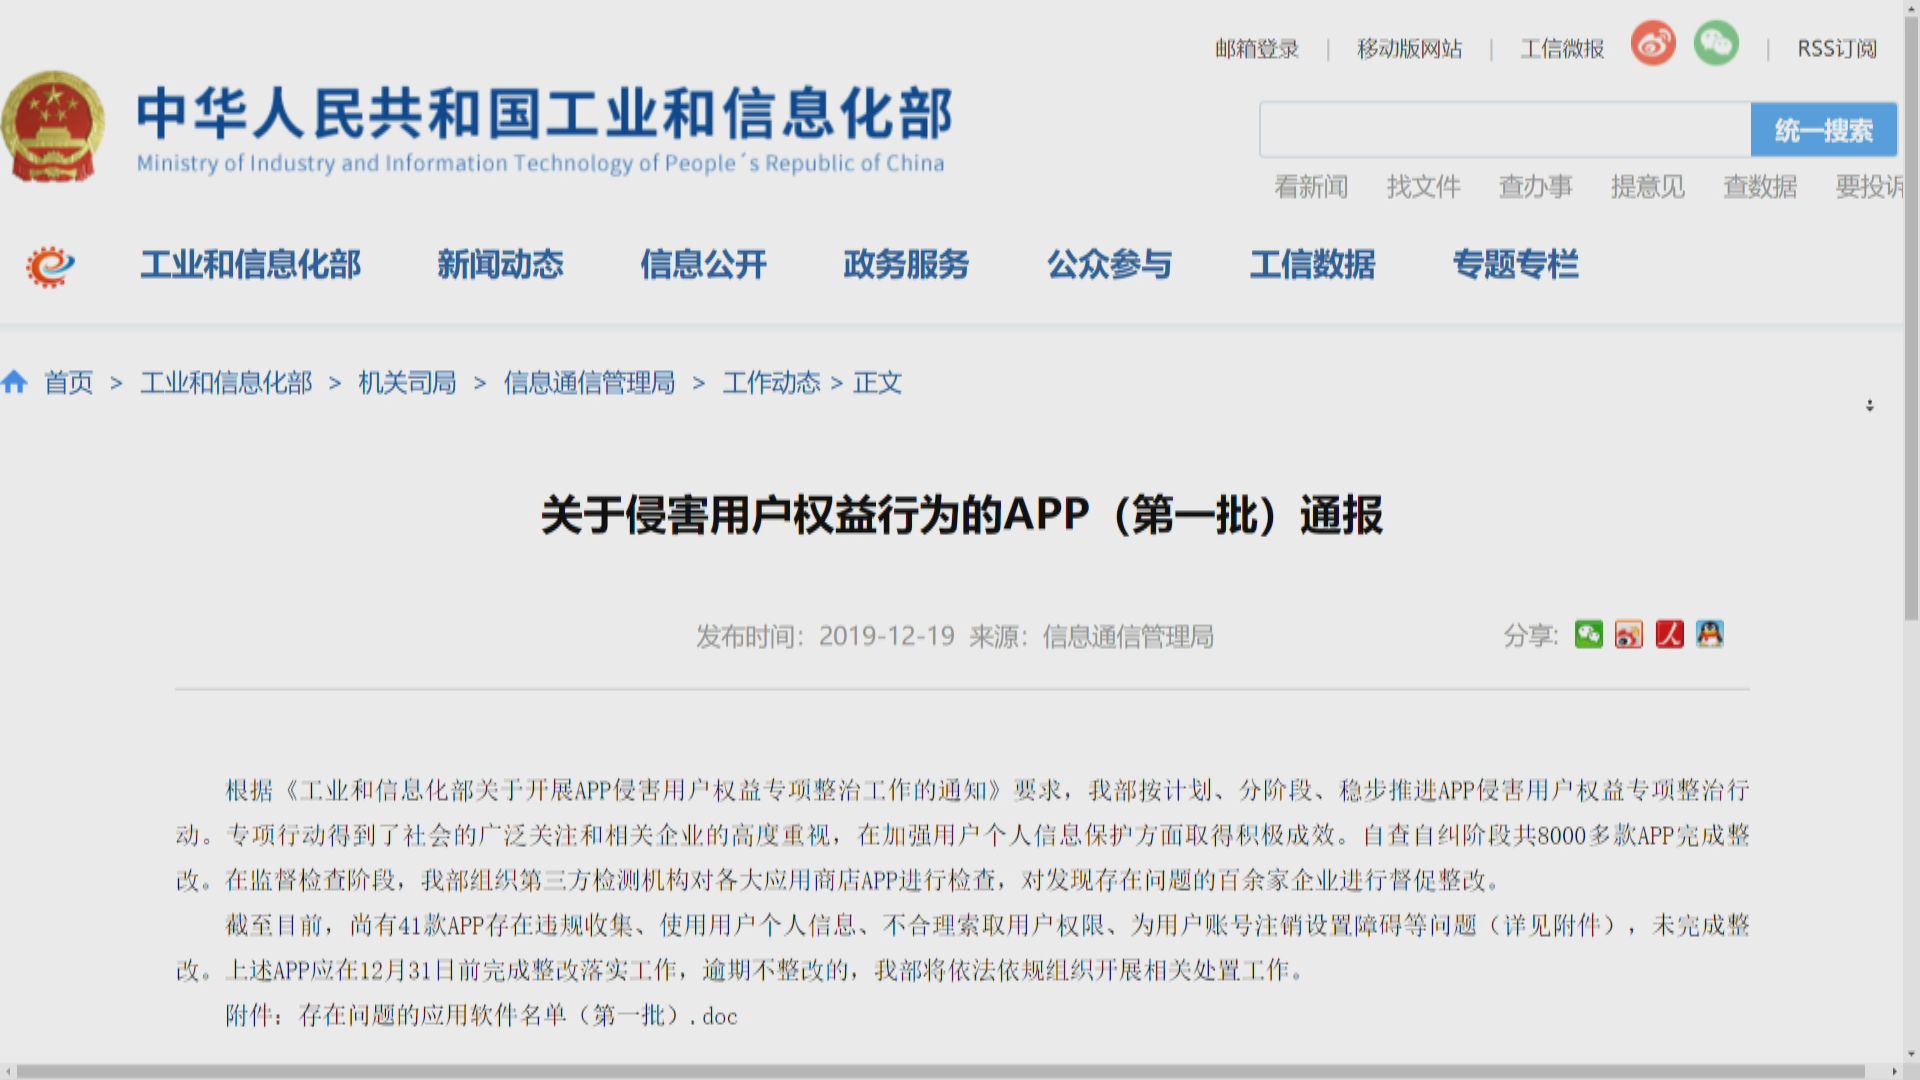
Task: Click the 邮箱登录 link
Action: pos(1256,48)
